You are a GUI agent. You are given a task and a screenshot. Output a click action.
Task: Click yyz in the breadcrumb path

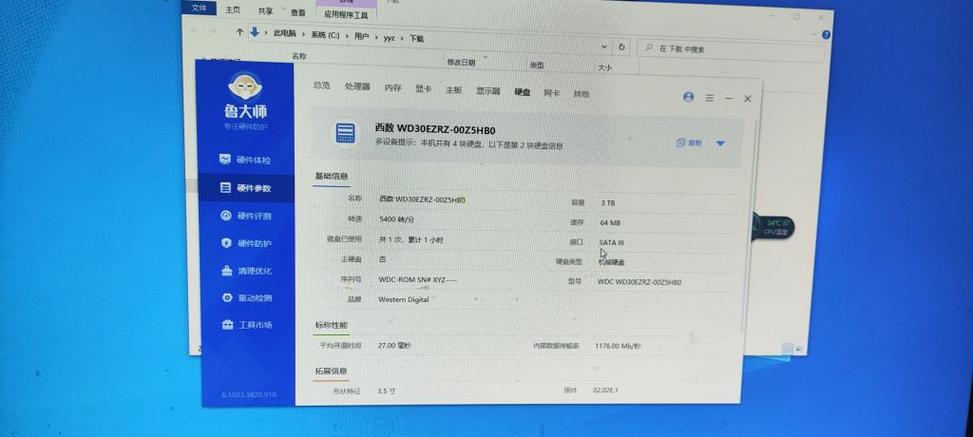[x=389, y=38]
